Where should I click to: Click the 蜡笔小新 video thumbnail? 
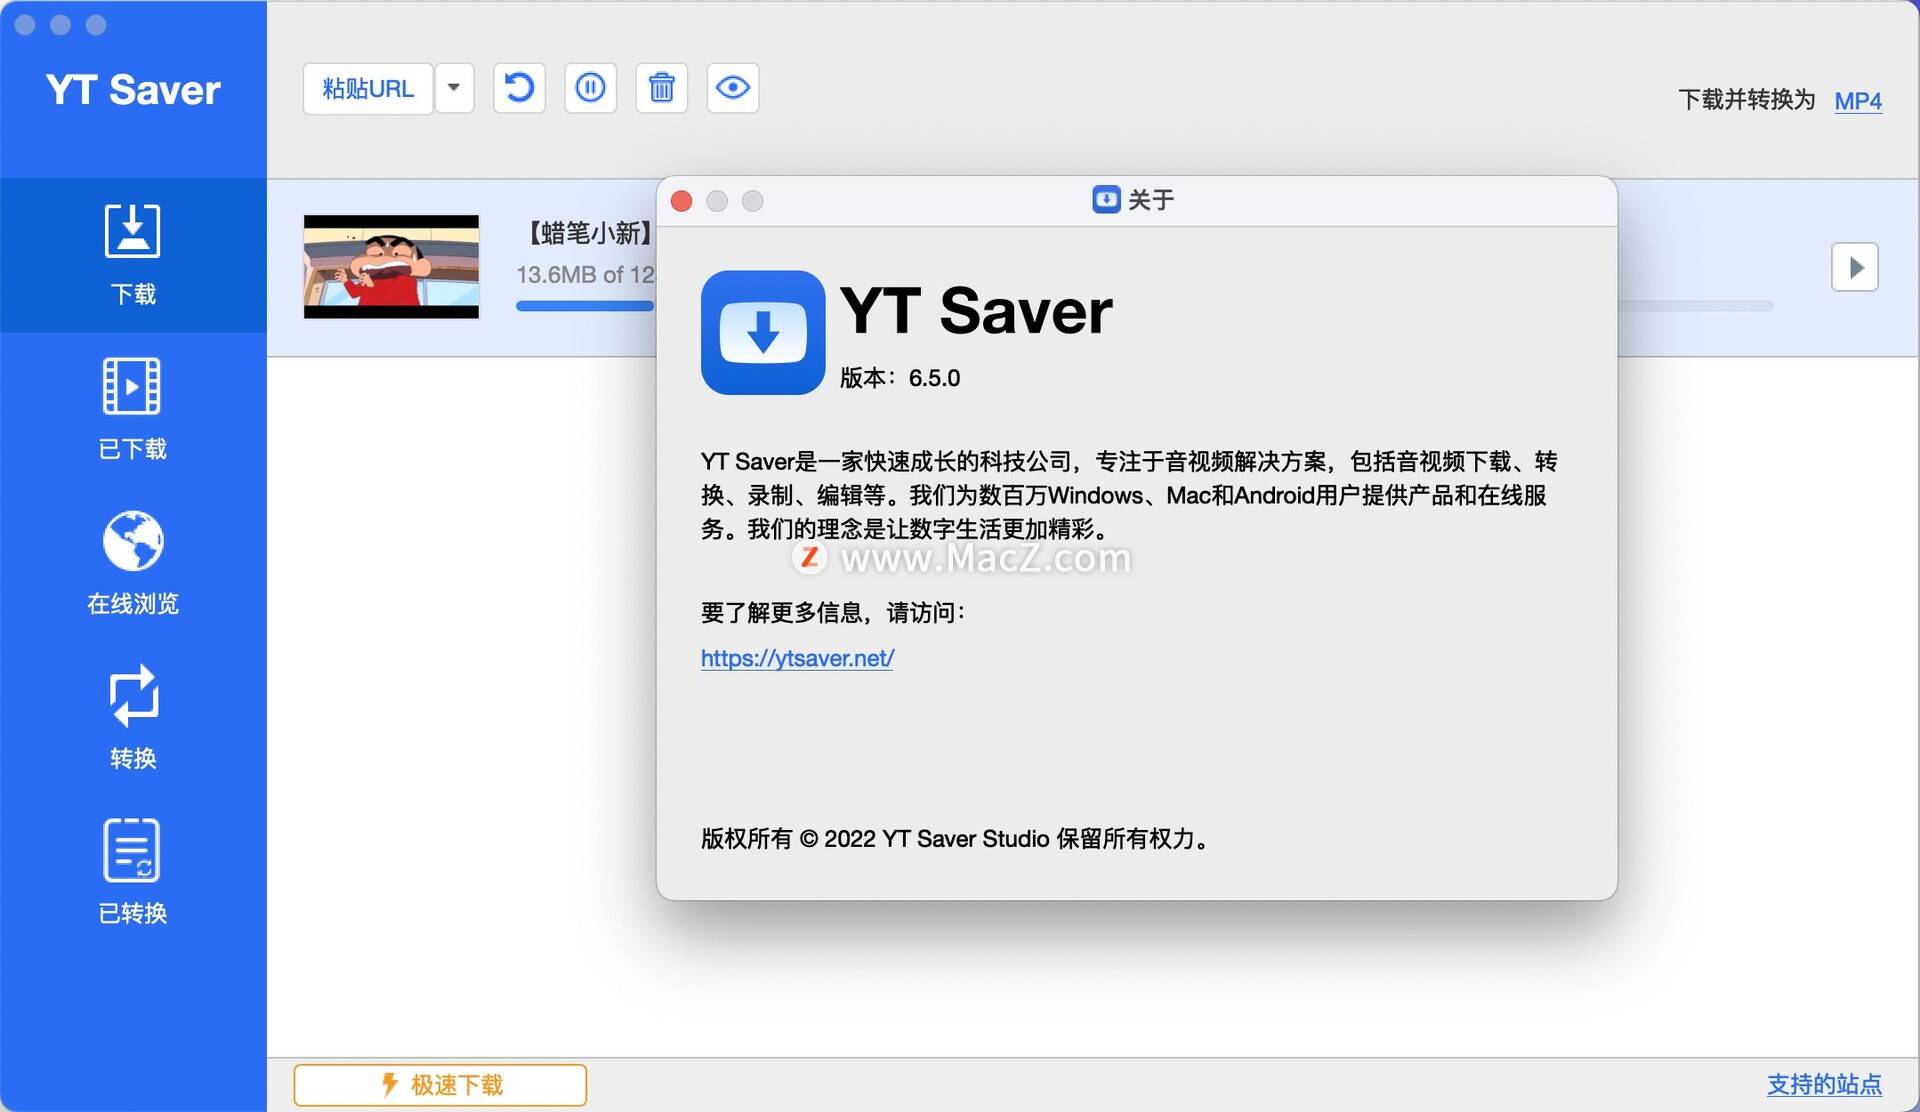[391, 267]
